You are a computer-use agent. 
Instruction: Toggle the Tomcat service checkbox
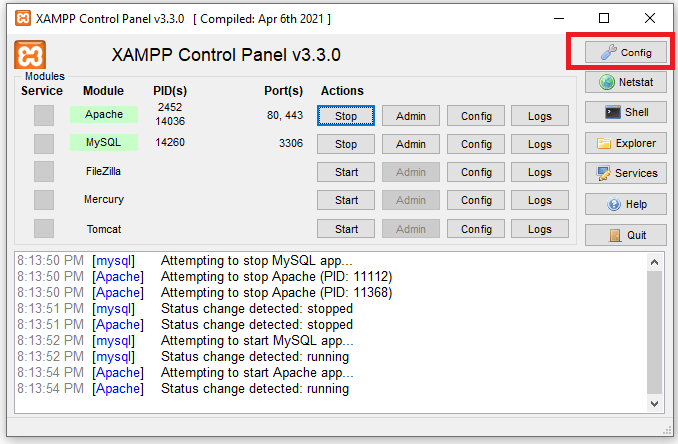click(44, 228)
